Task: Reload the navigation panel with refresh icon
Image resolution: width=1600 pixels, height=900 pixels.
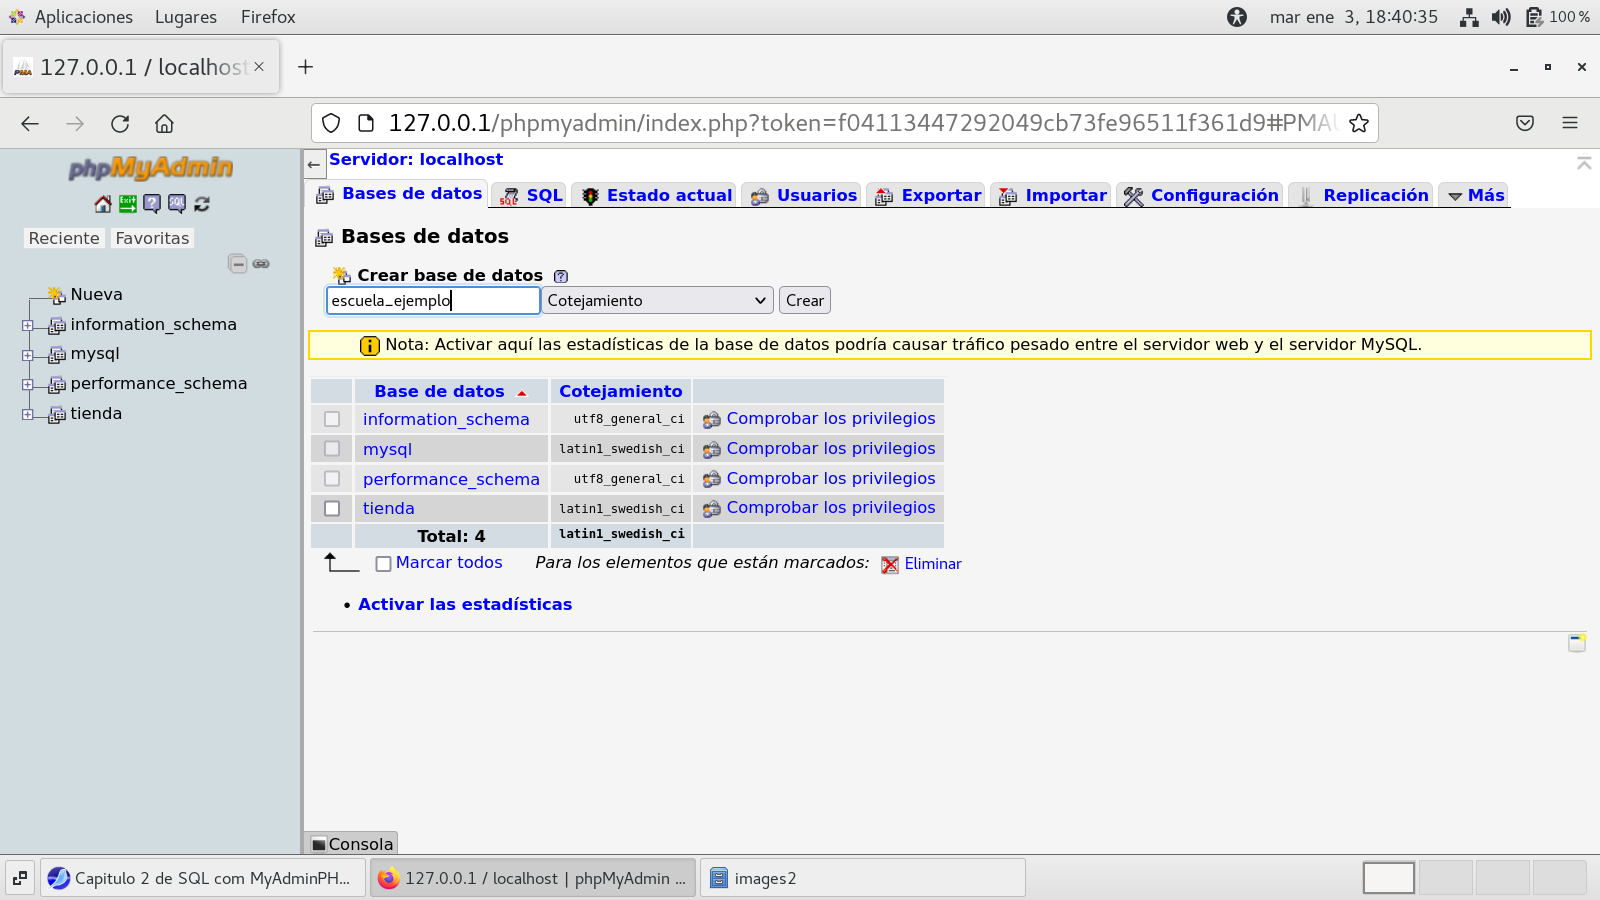Action: coord(202,204)
